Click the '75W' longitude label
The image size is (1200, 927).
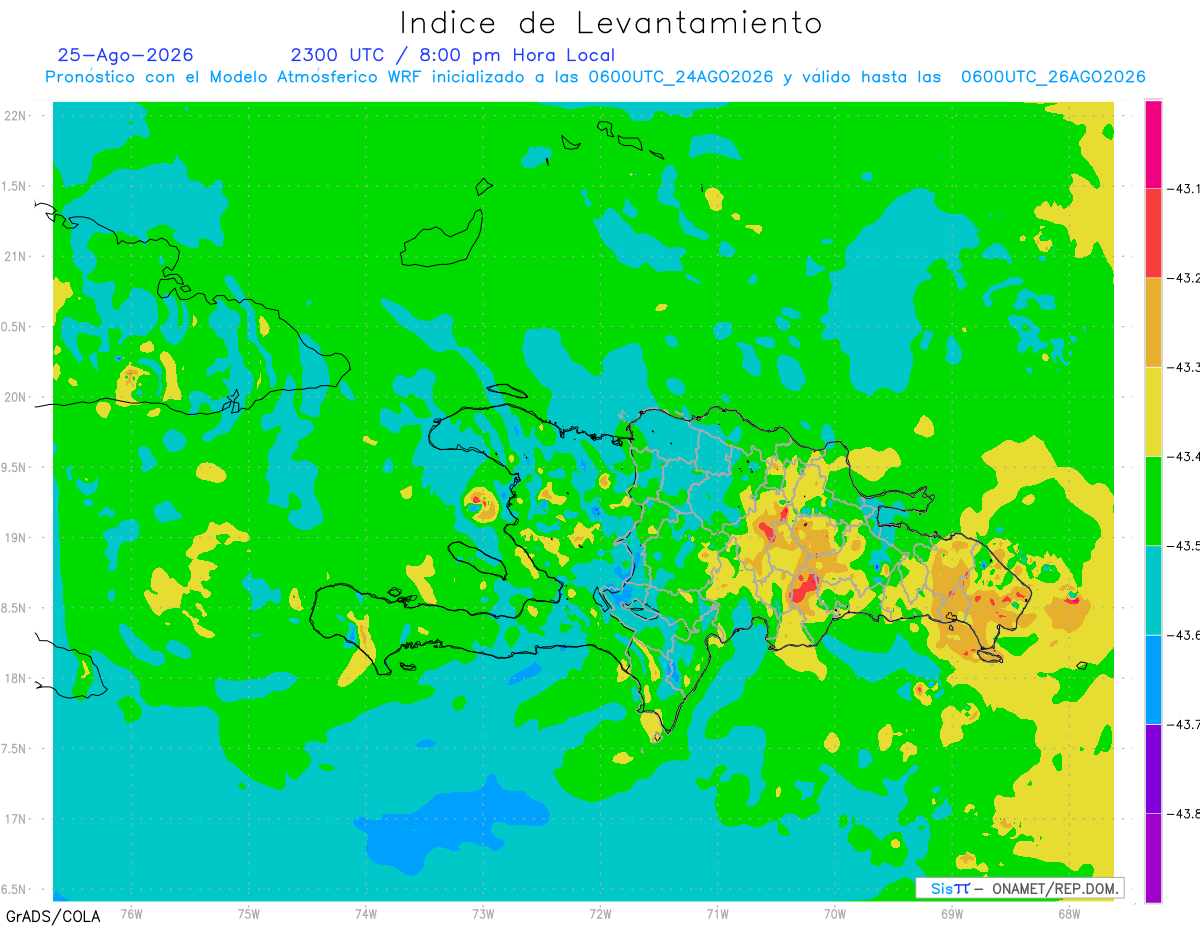pos(249,913)
